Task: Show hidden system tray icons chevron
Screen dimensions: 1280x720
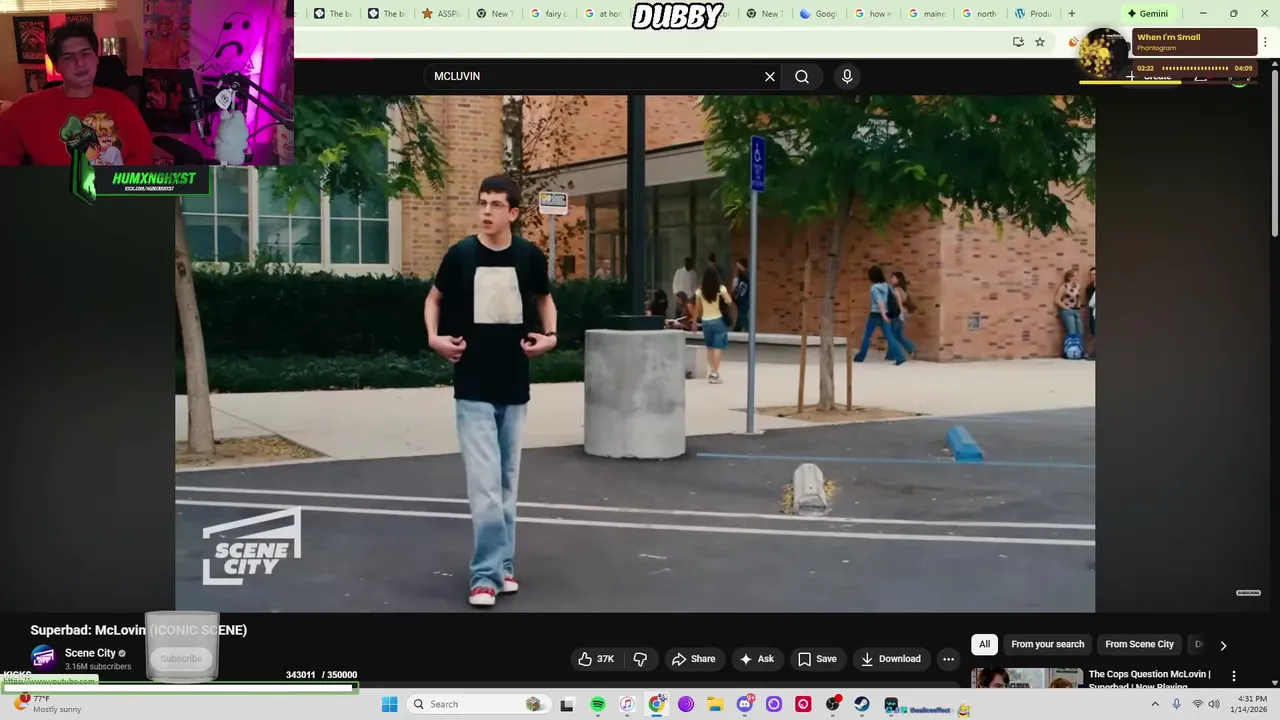Action: [1155, 704]
